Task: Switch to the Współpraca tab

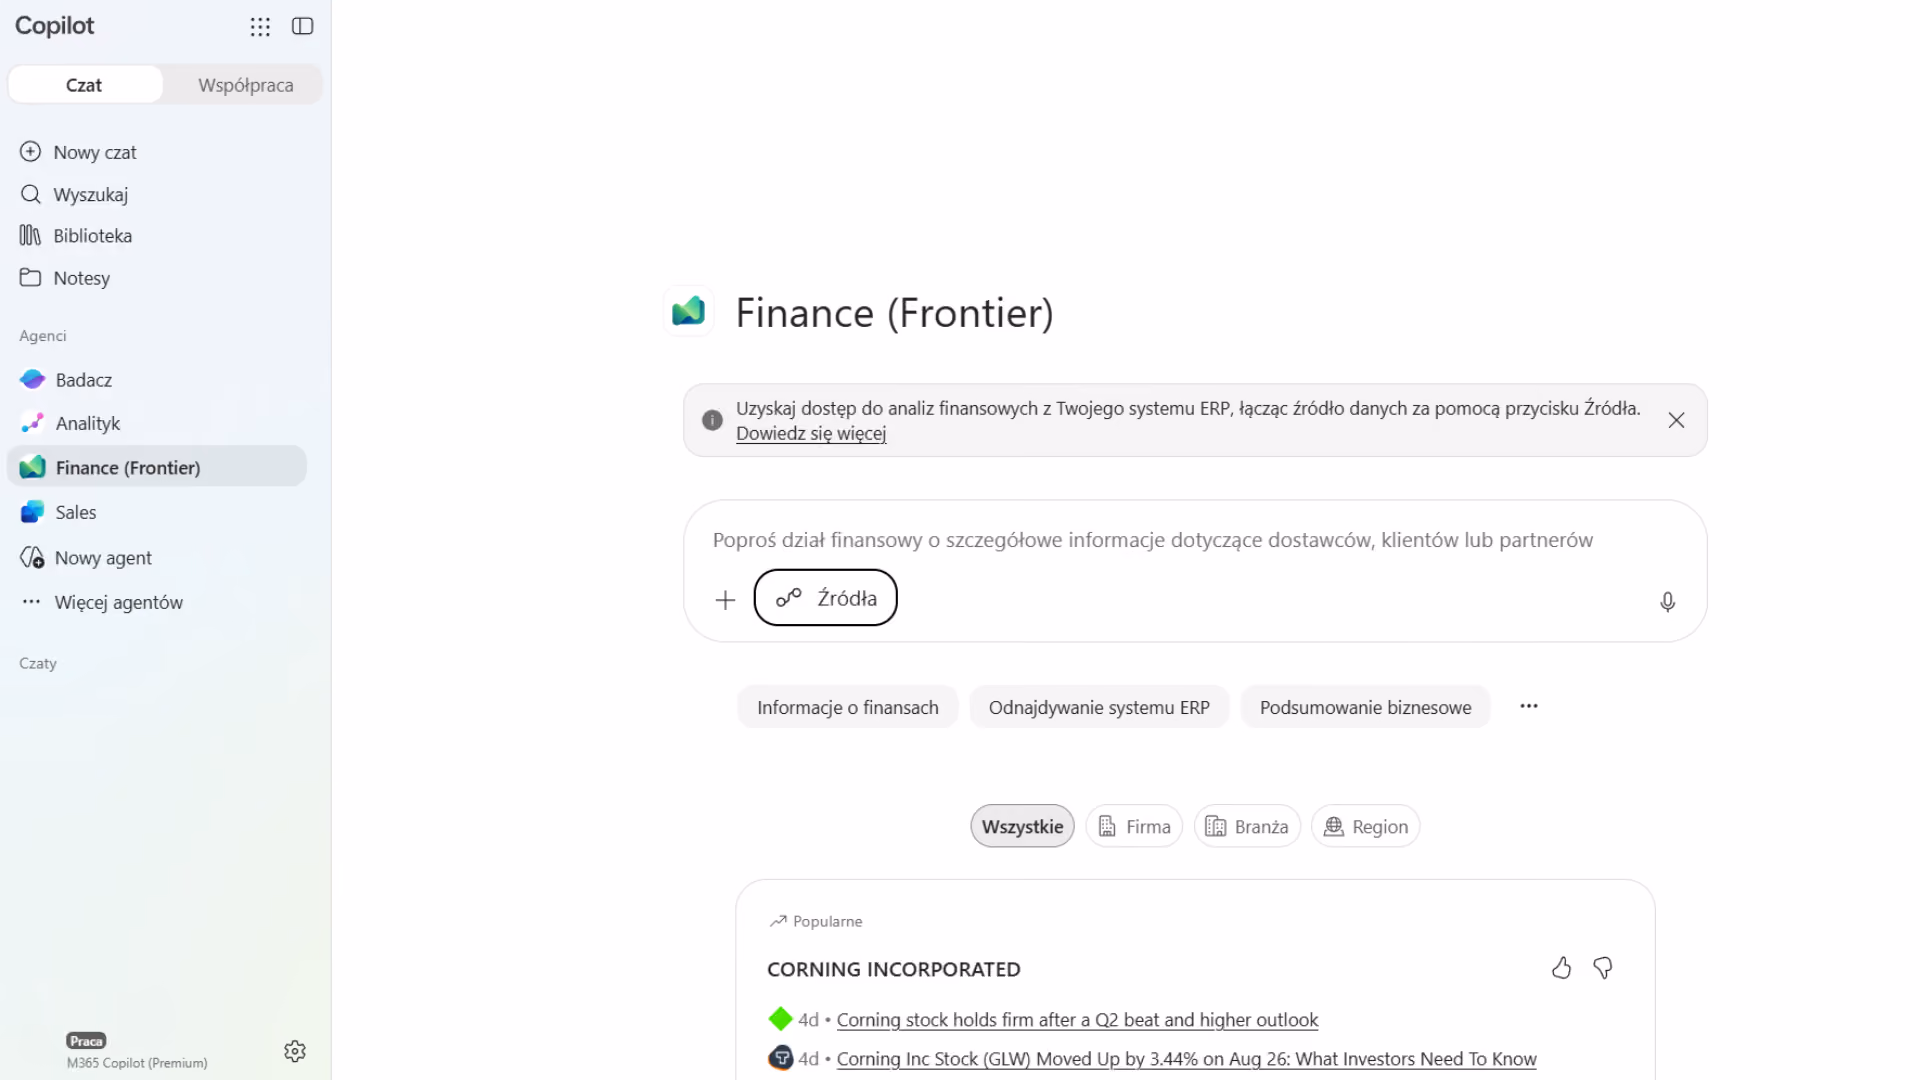Action: (x=245, y=85)
